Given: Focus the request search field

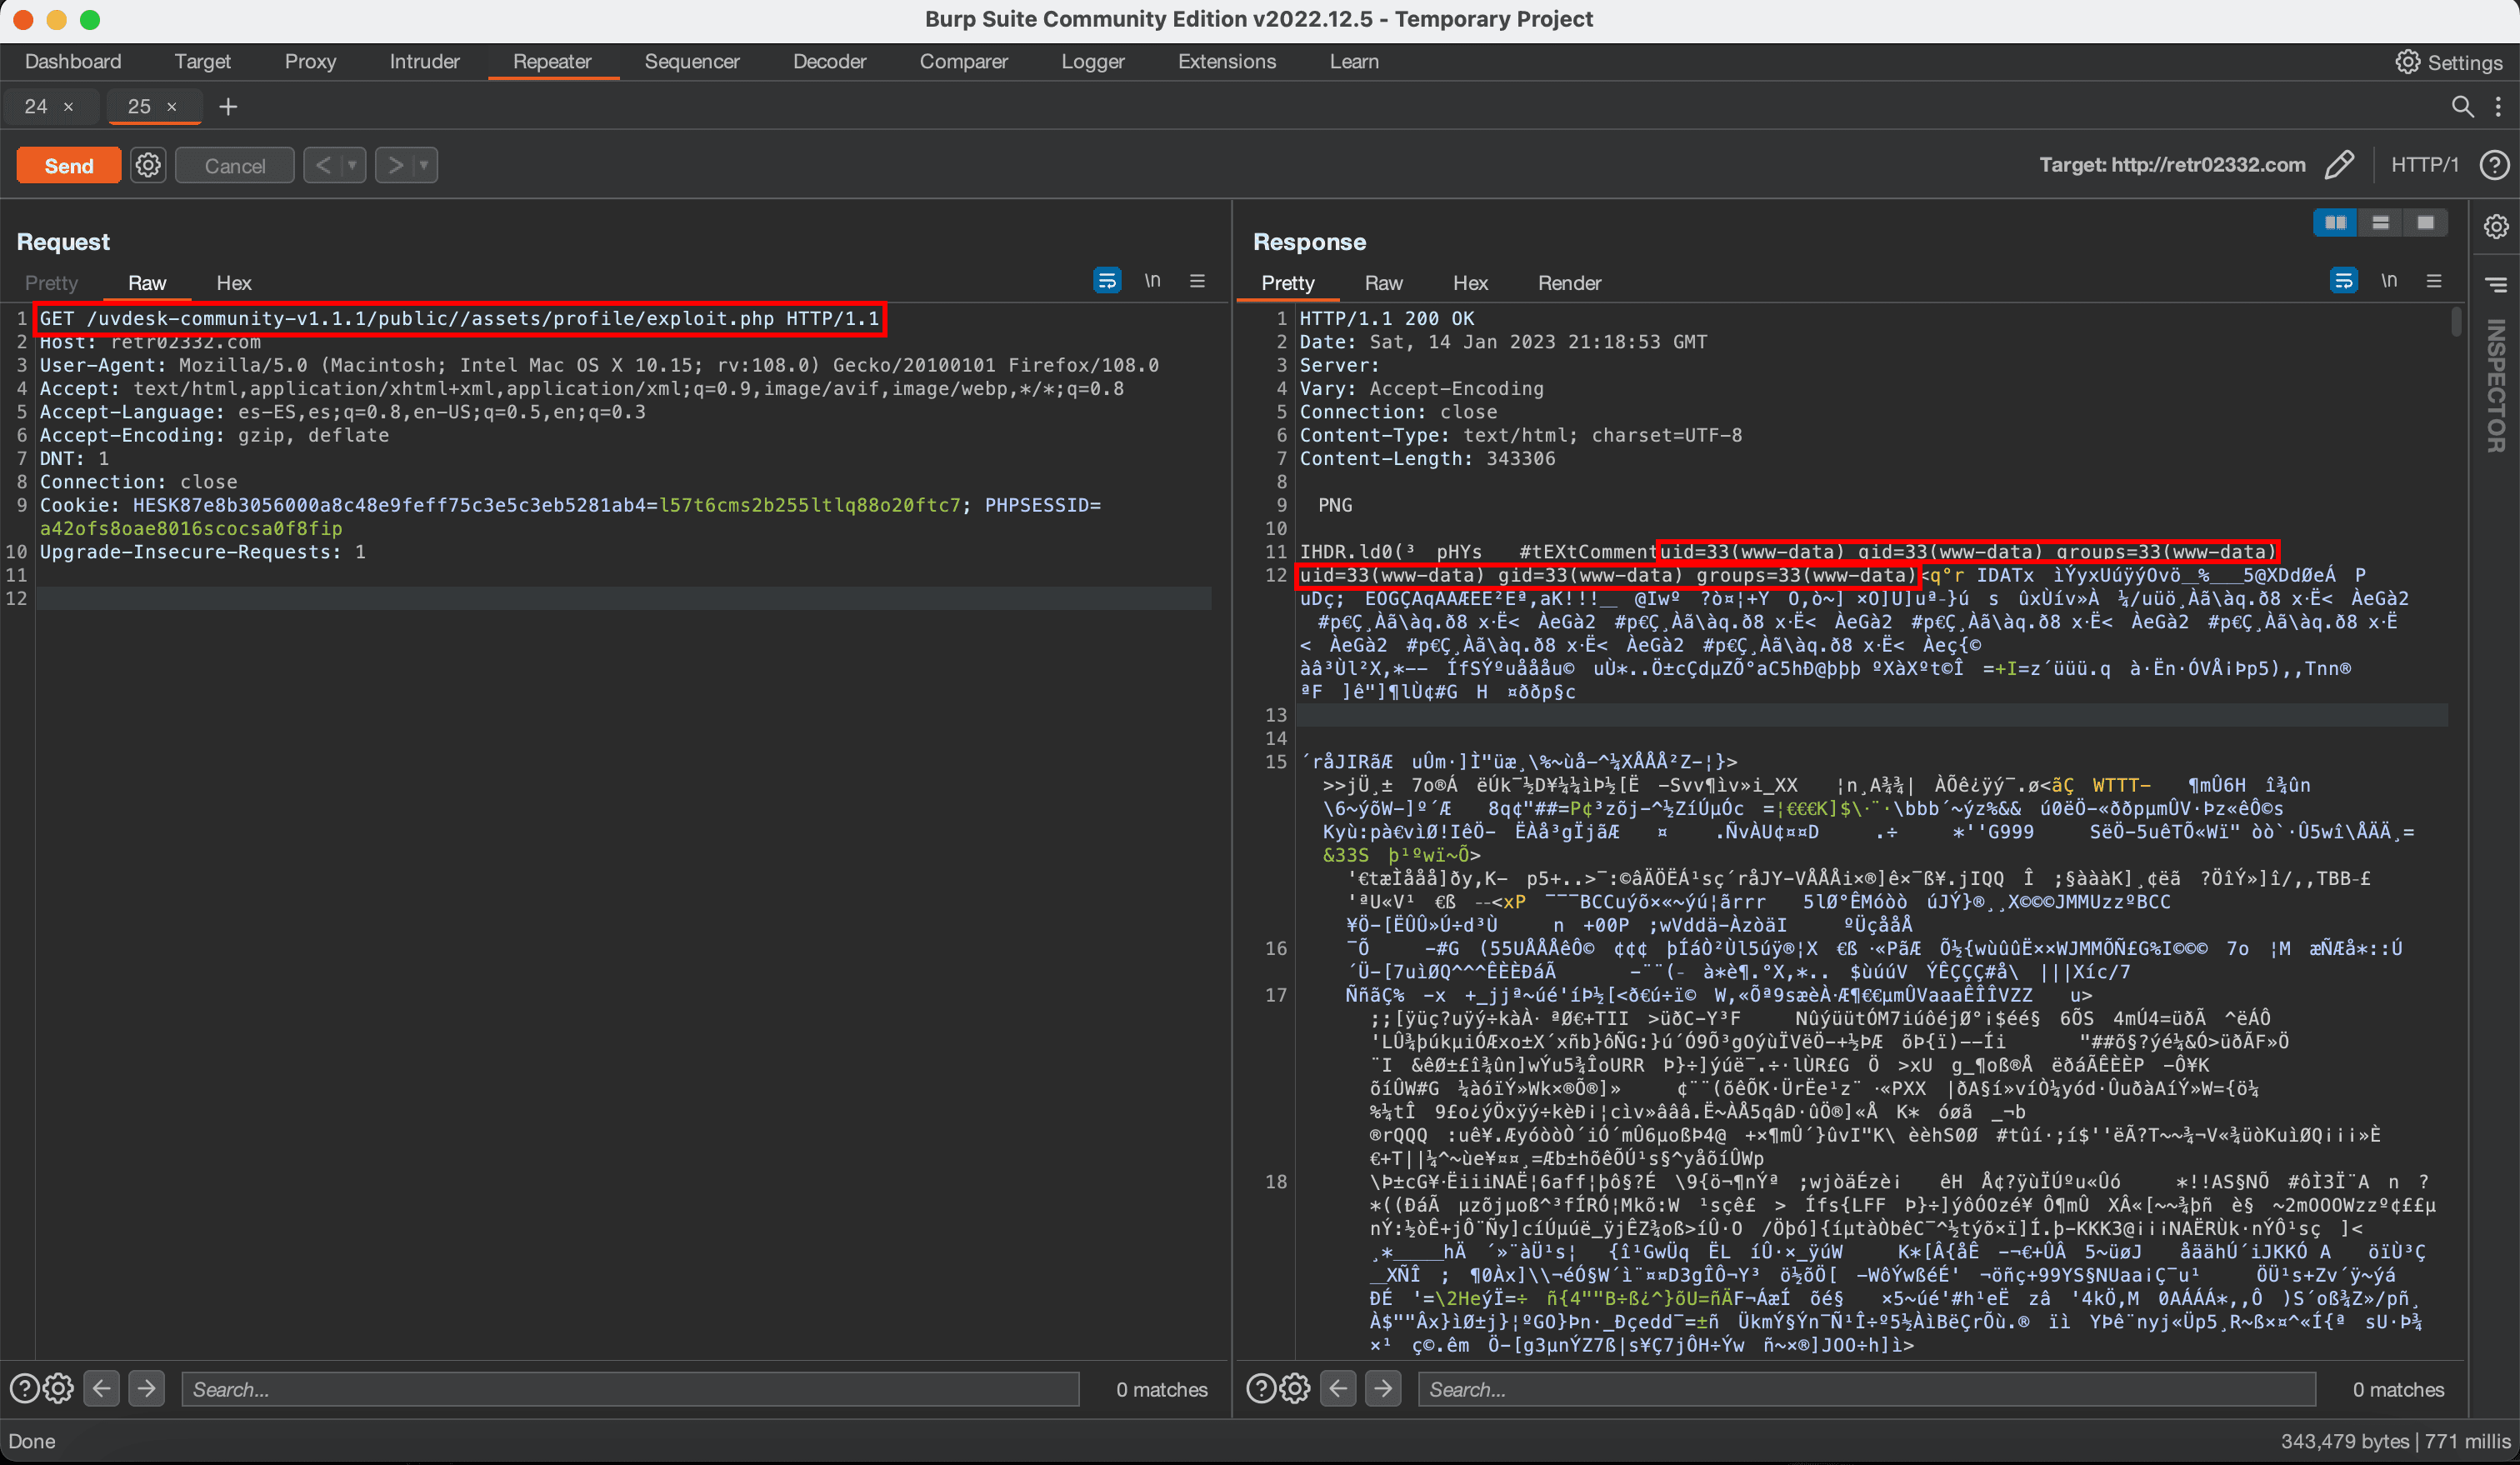Looking at the screenshot, I should click(x=630, y=1389).
